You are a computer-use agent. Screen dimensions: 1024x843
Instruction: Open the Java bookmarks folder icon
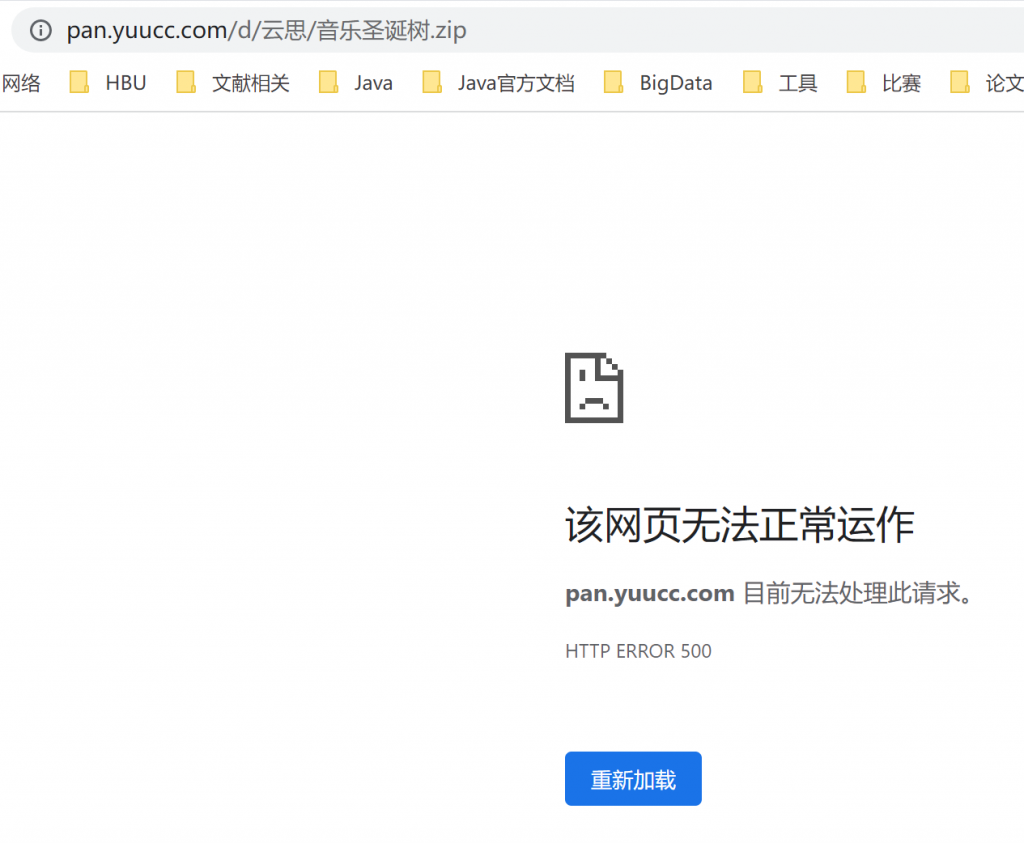(329, 83)
